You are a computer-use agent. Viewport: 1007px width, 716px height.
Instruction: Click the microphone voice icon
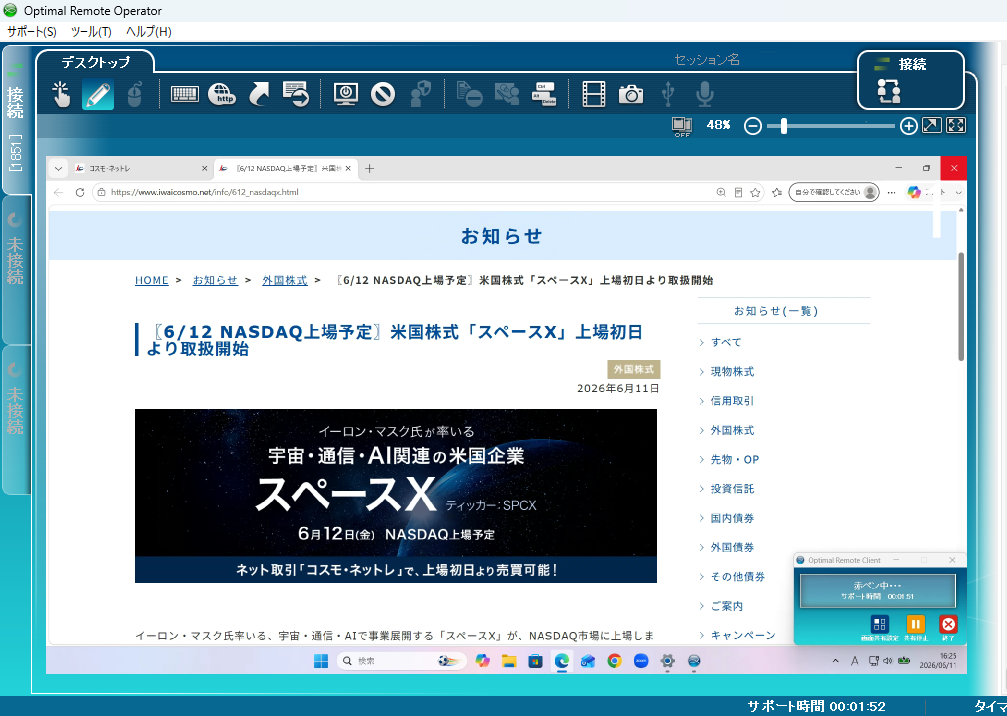(705, 94)
